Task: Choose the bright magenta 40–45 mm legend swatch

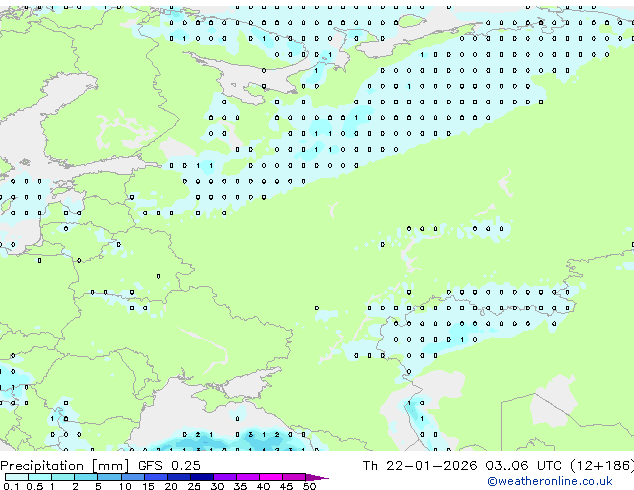Action: [x=271, y=477]
